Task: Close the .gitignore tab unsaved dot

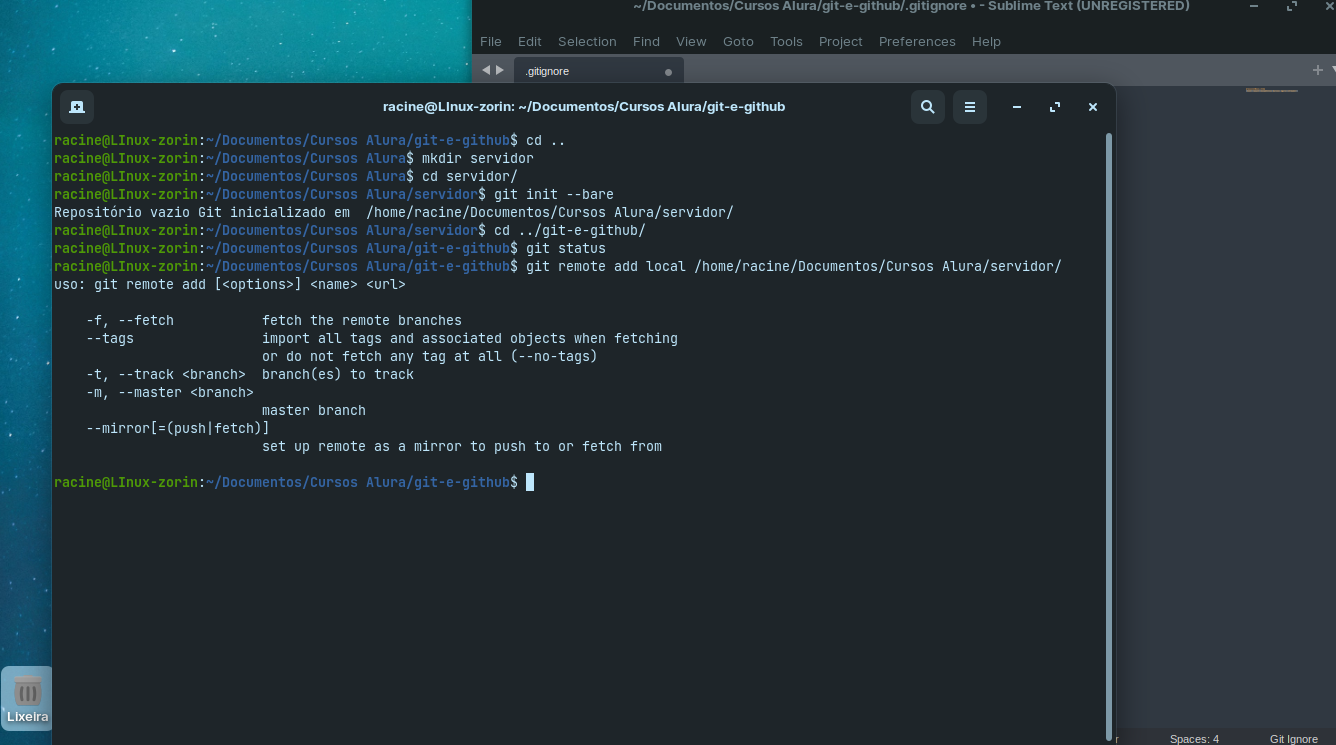Action: click(669, 72)
